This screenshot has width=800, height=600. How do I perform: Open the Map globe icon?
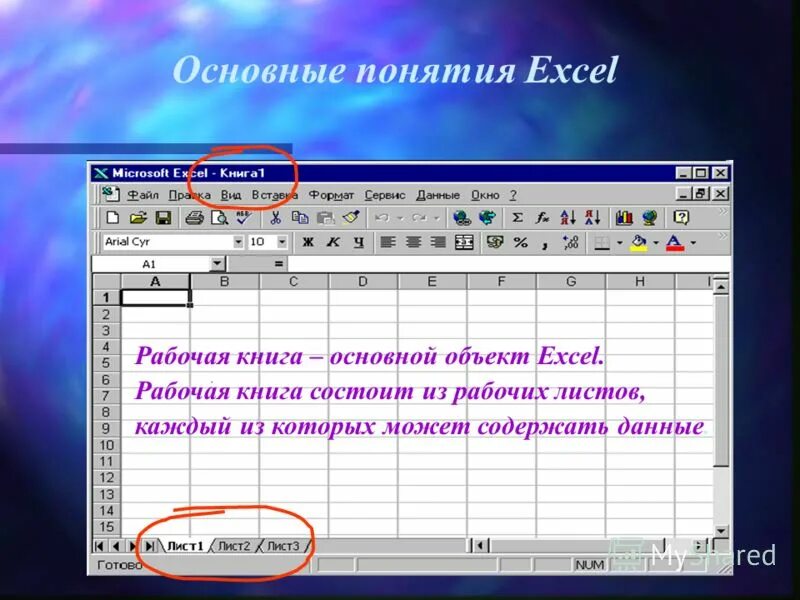(649, 218)
